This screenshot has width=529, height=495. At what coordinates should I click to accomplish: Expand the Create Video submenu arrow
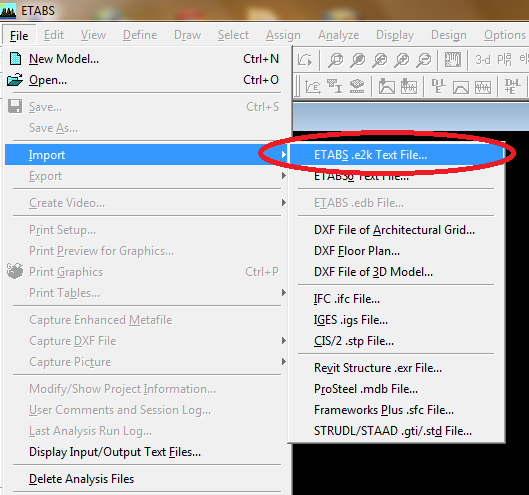[284, 203]
